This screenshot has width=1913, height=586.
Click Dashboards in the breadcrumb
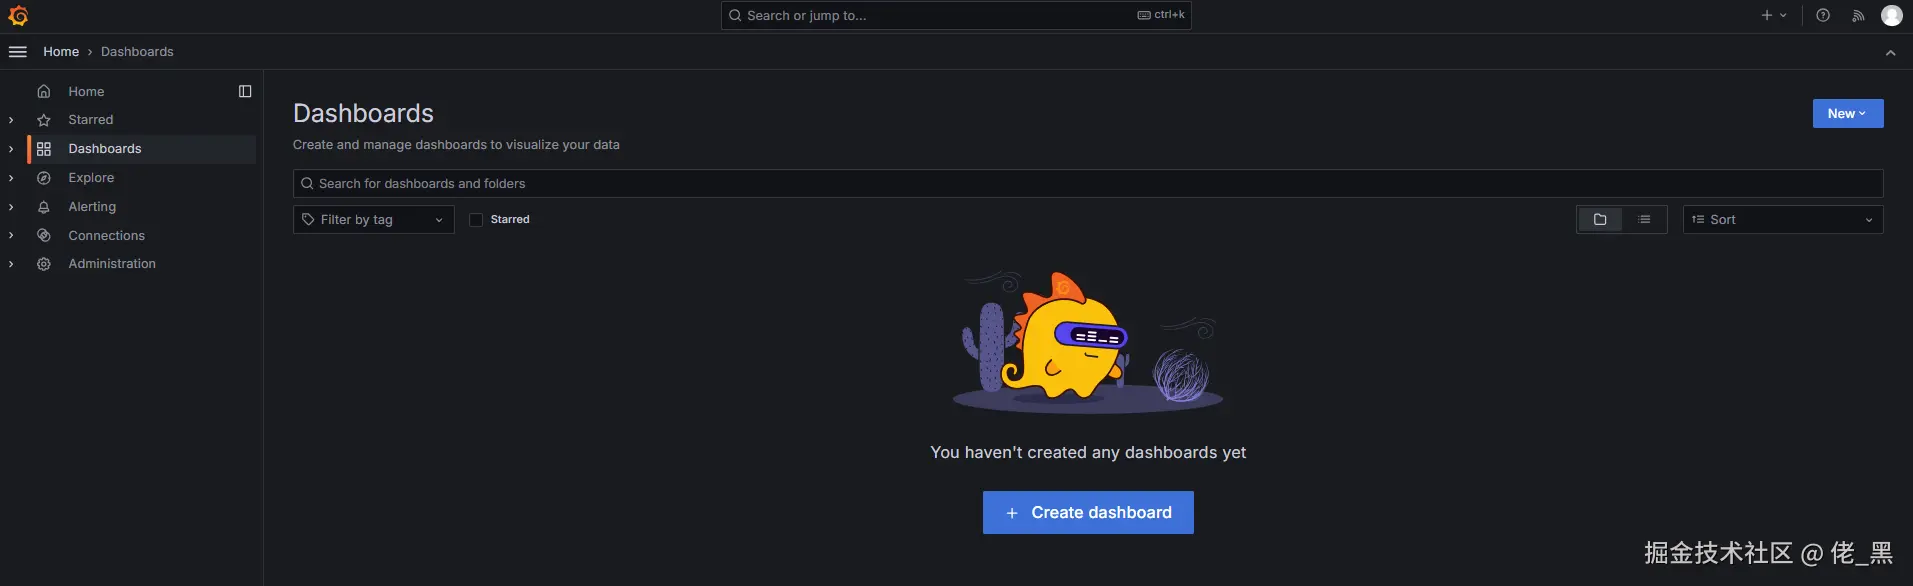137,52
